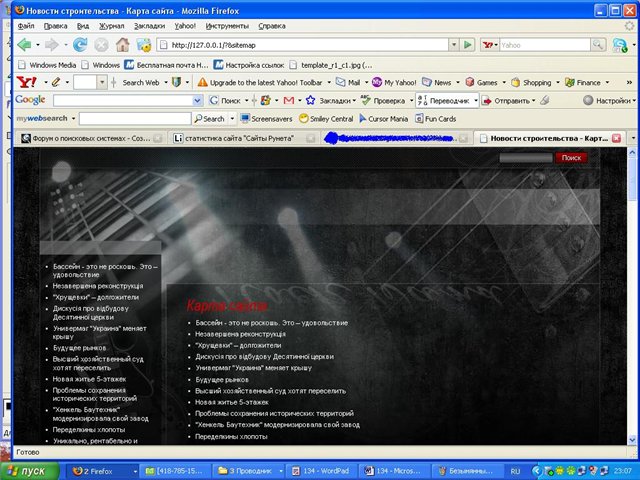
Task: Open Finance in the Yahoo toolbar
Action: coord(583,82)
